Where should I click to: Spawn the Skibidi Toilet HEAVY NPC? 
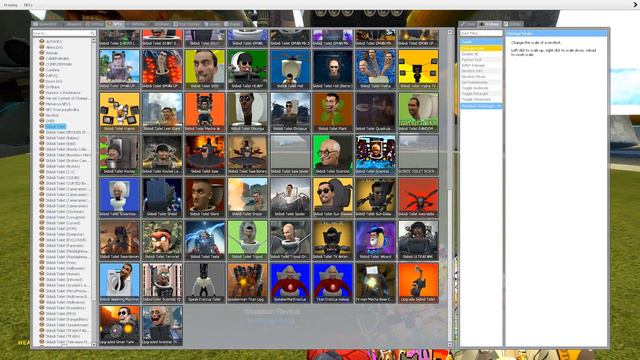[247, 69]
